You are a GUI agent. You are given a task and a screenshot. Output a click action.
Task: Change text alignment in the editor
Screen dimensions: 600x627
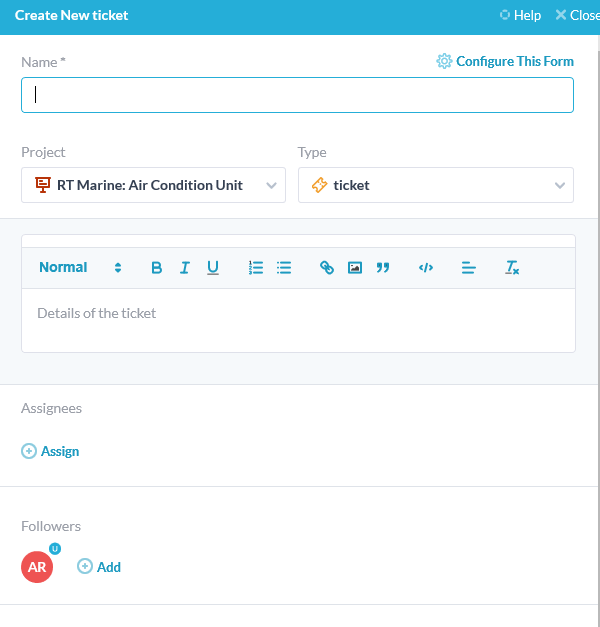(469, 268)
